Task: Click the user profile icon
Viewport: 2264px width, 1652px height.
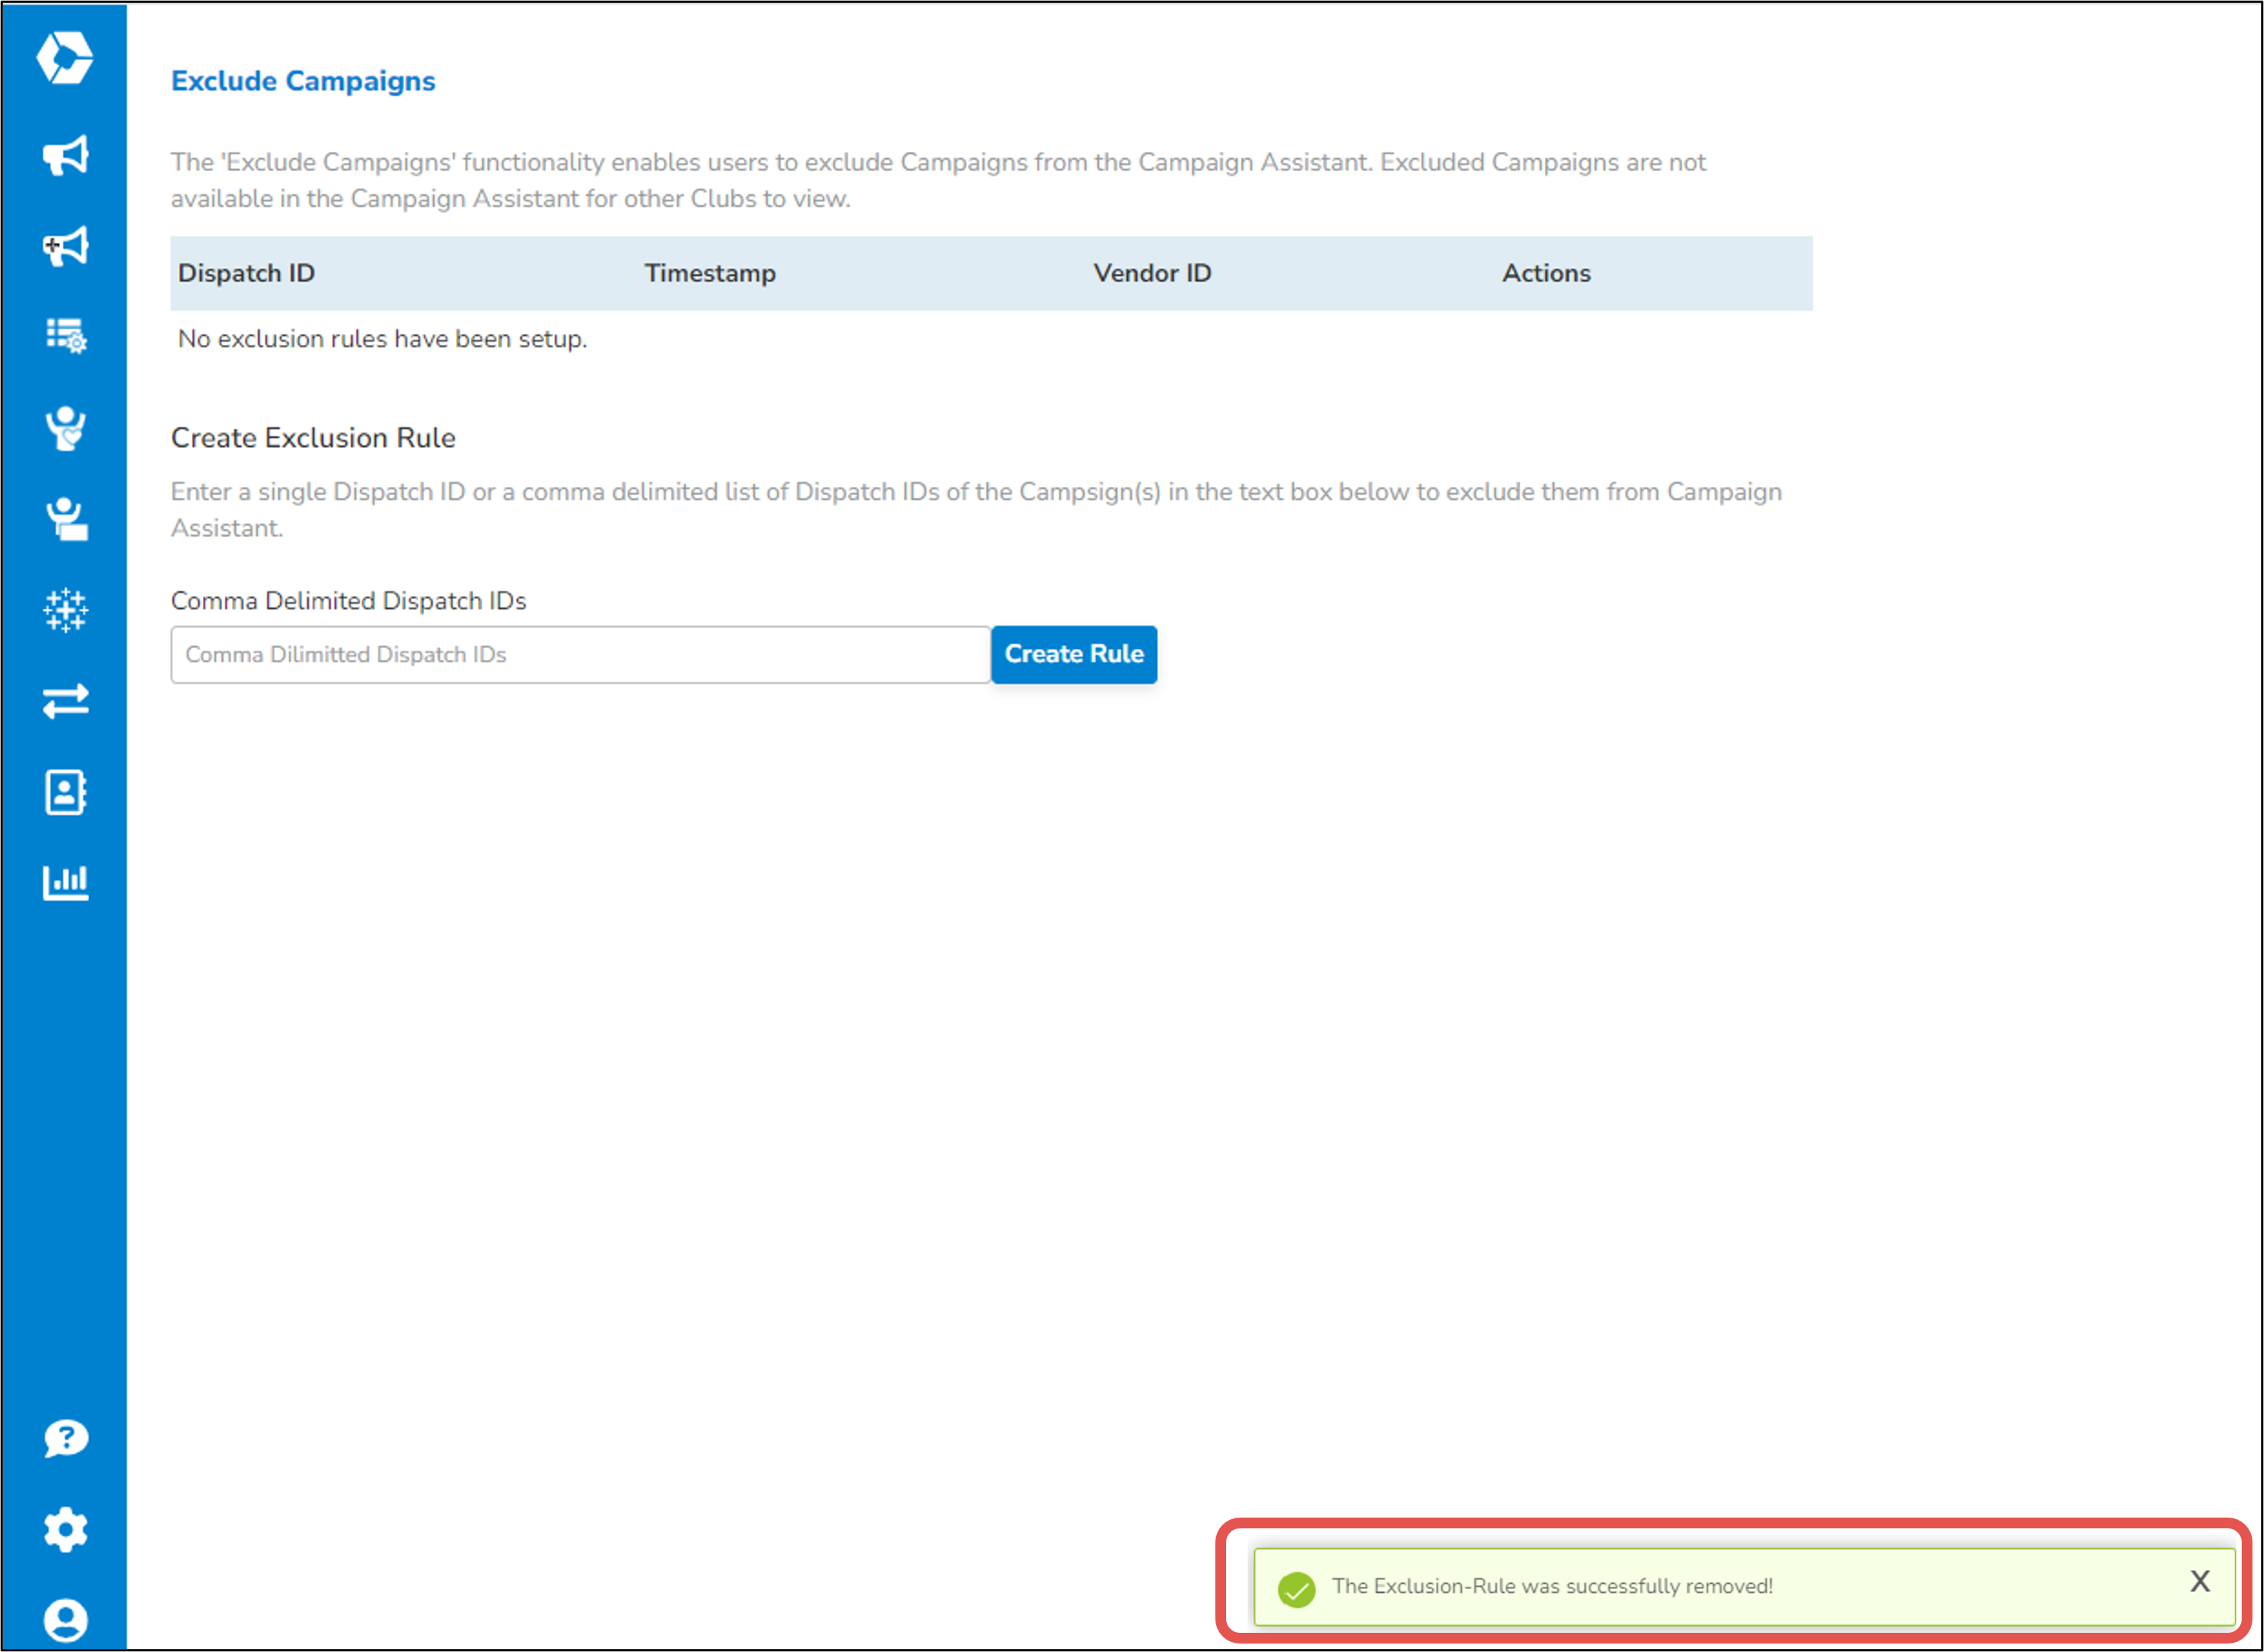Action: coord(66,1619)
